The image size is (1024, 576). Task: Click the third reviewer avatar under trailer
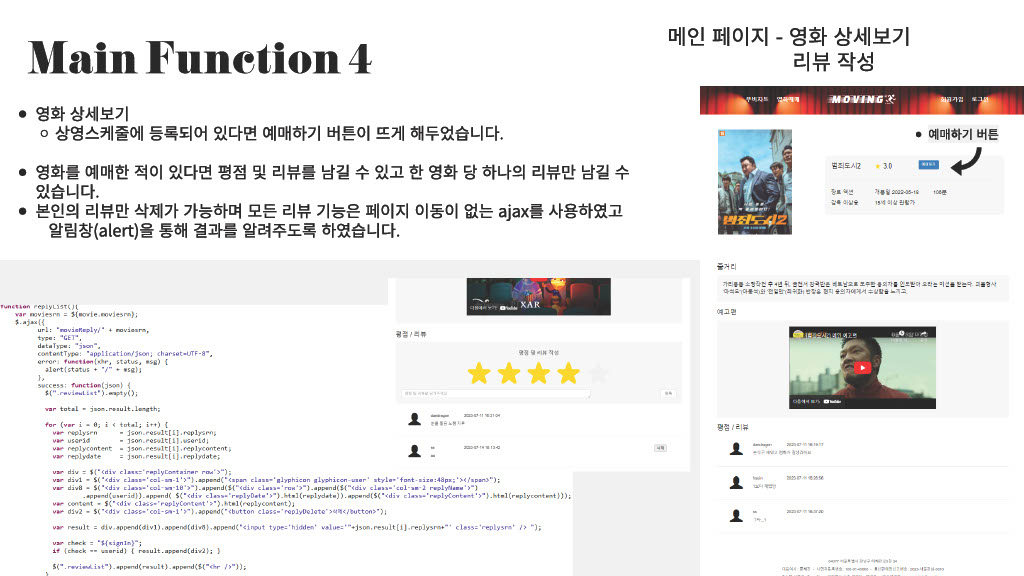(737, 515)
